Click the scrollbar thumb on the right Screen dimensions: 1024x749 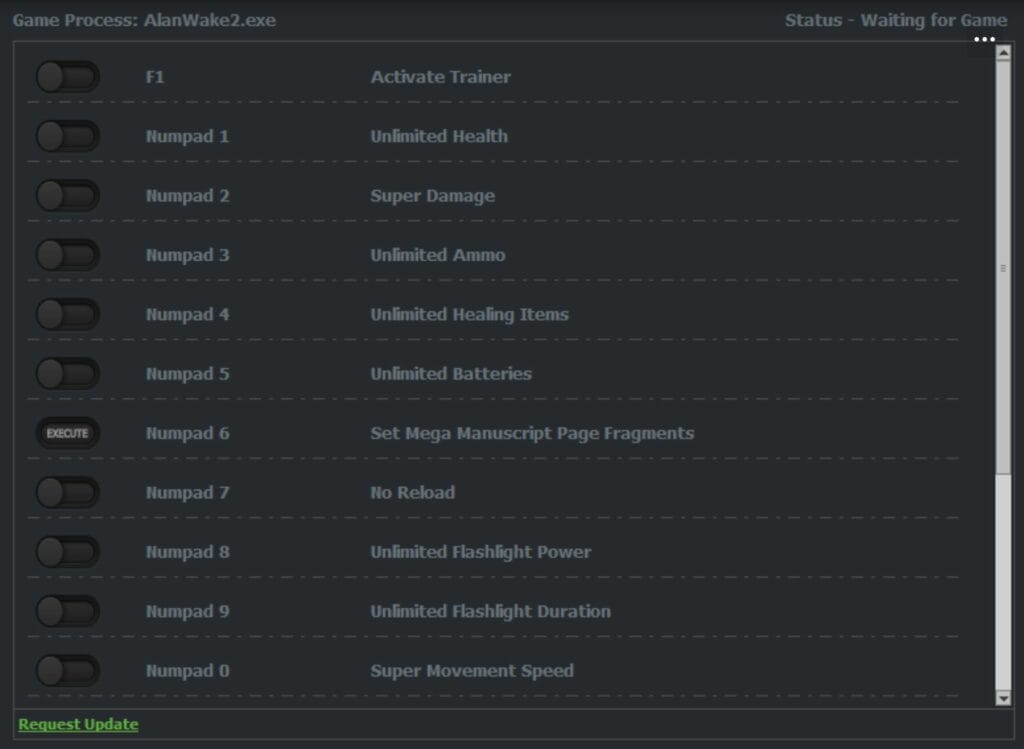[x=1002, y=267]
